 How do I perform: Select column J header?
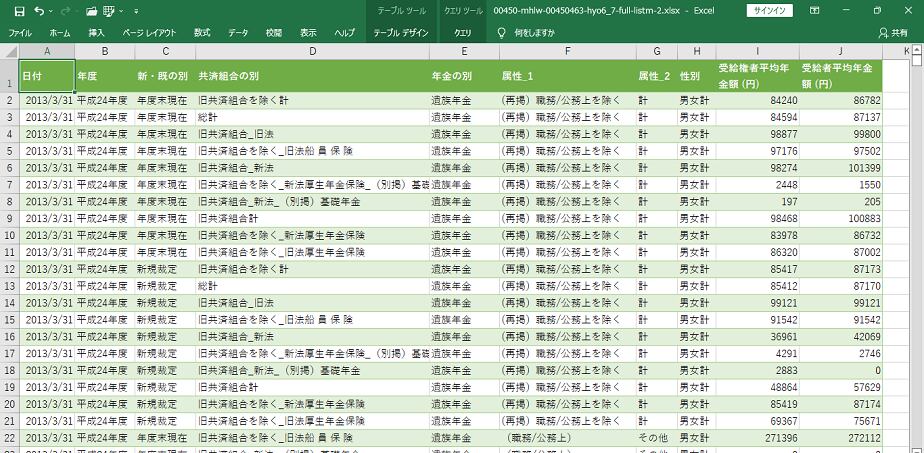[x=841, y=52]
